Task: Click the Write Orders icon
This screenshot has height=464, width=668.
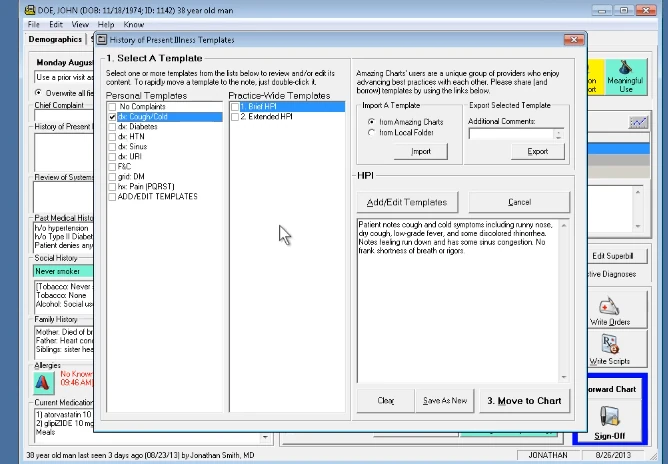Action: pos(610,306)
